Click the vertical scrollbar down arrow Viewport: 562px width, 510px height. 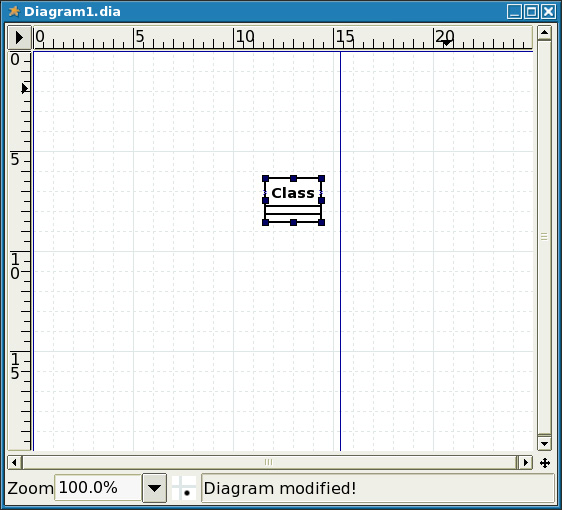[x=544, y=443]
